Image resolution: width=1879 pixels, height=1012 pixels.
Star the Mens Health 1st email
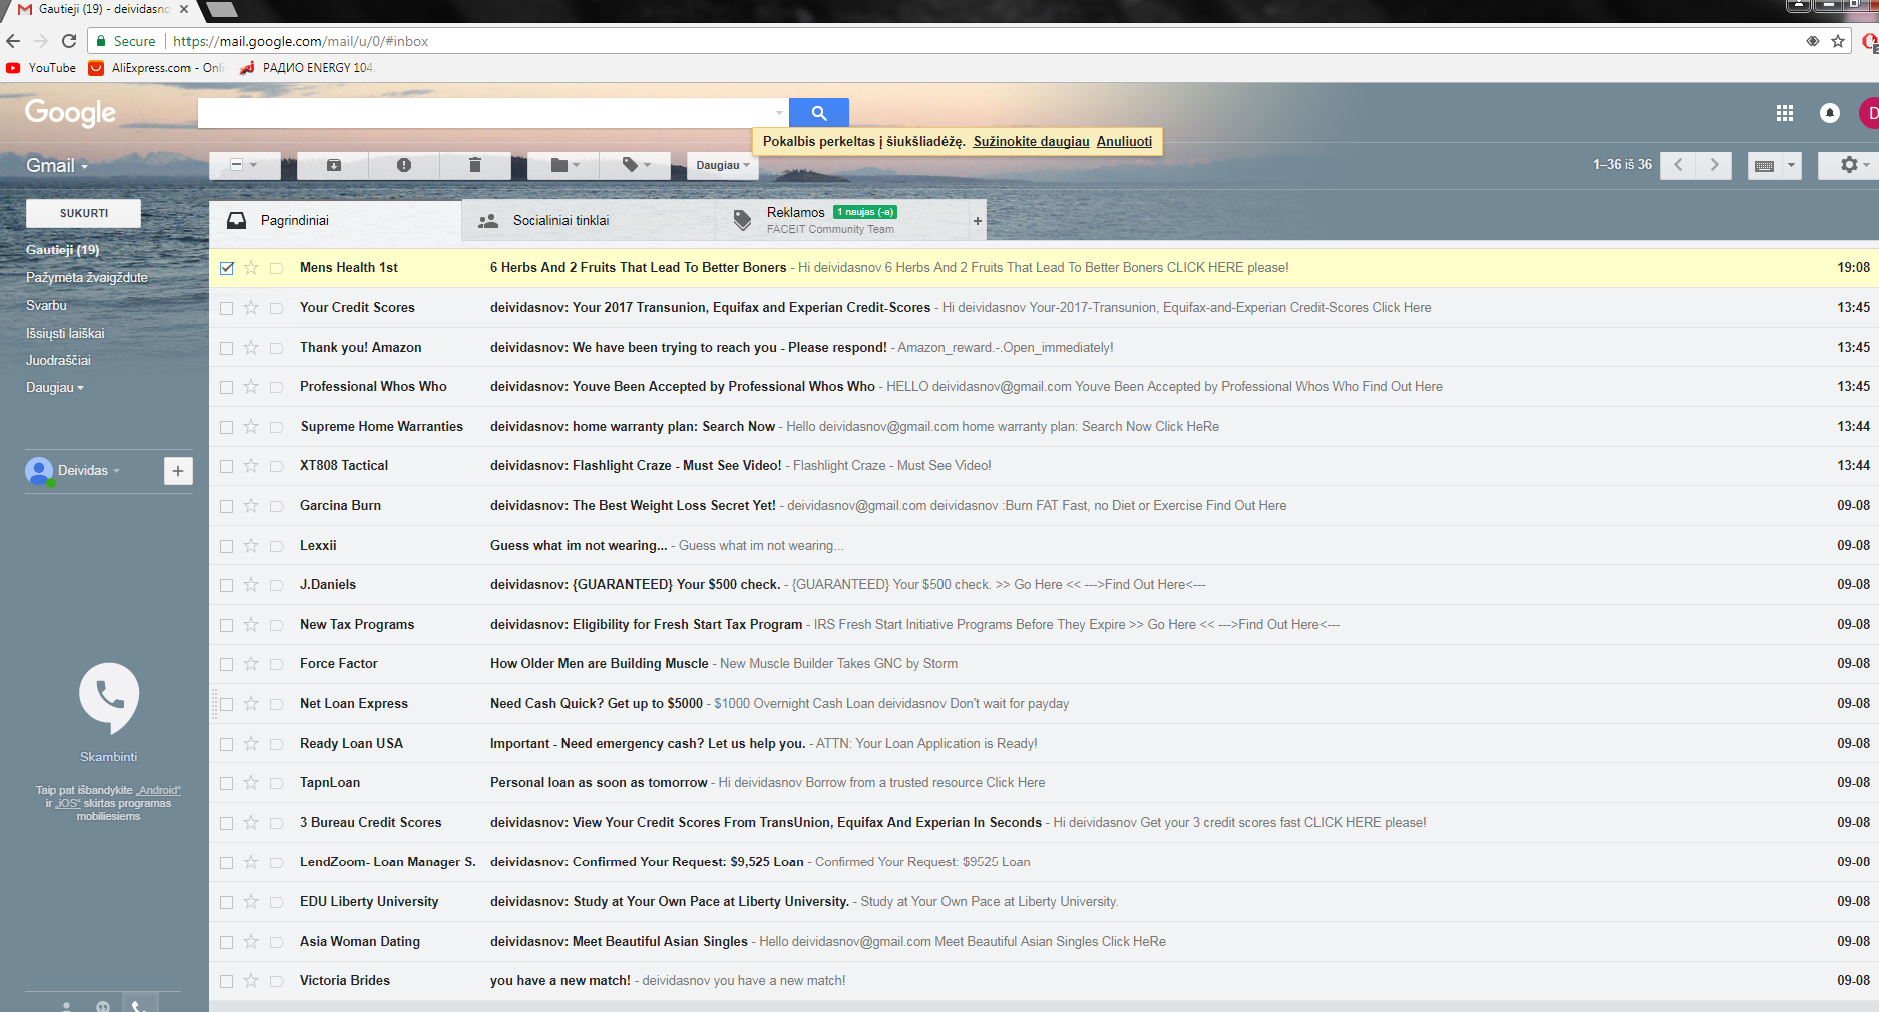point(251,267)
